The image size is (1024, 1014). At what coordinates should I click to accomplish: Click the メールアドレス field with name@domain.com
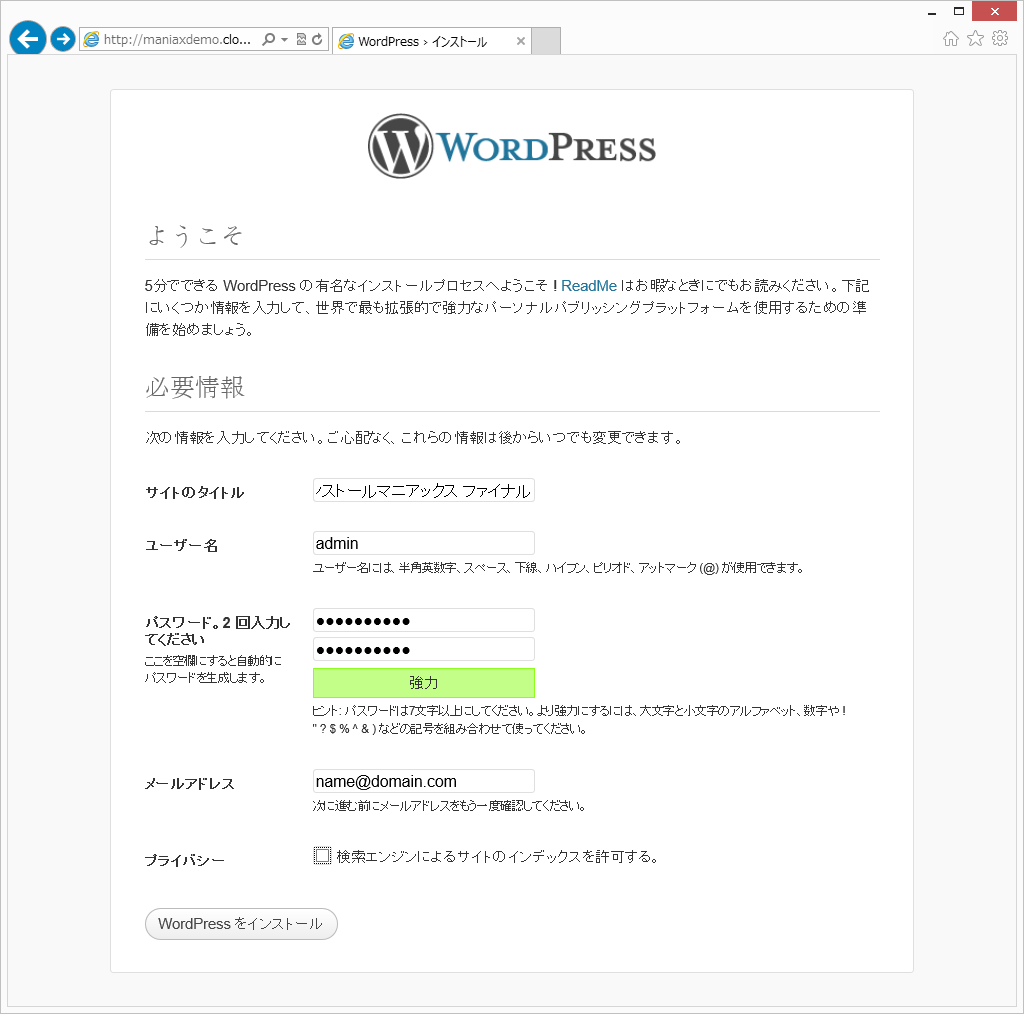click(x=424, y=782)
